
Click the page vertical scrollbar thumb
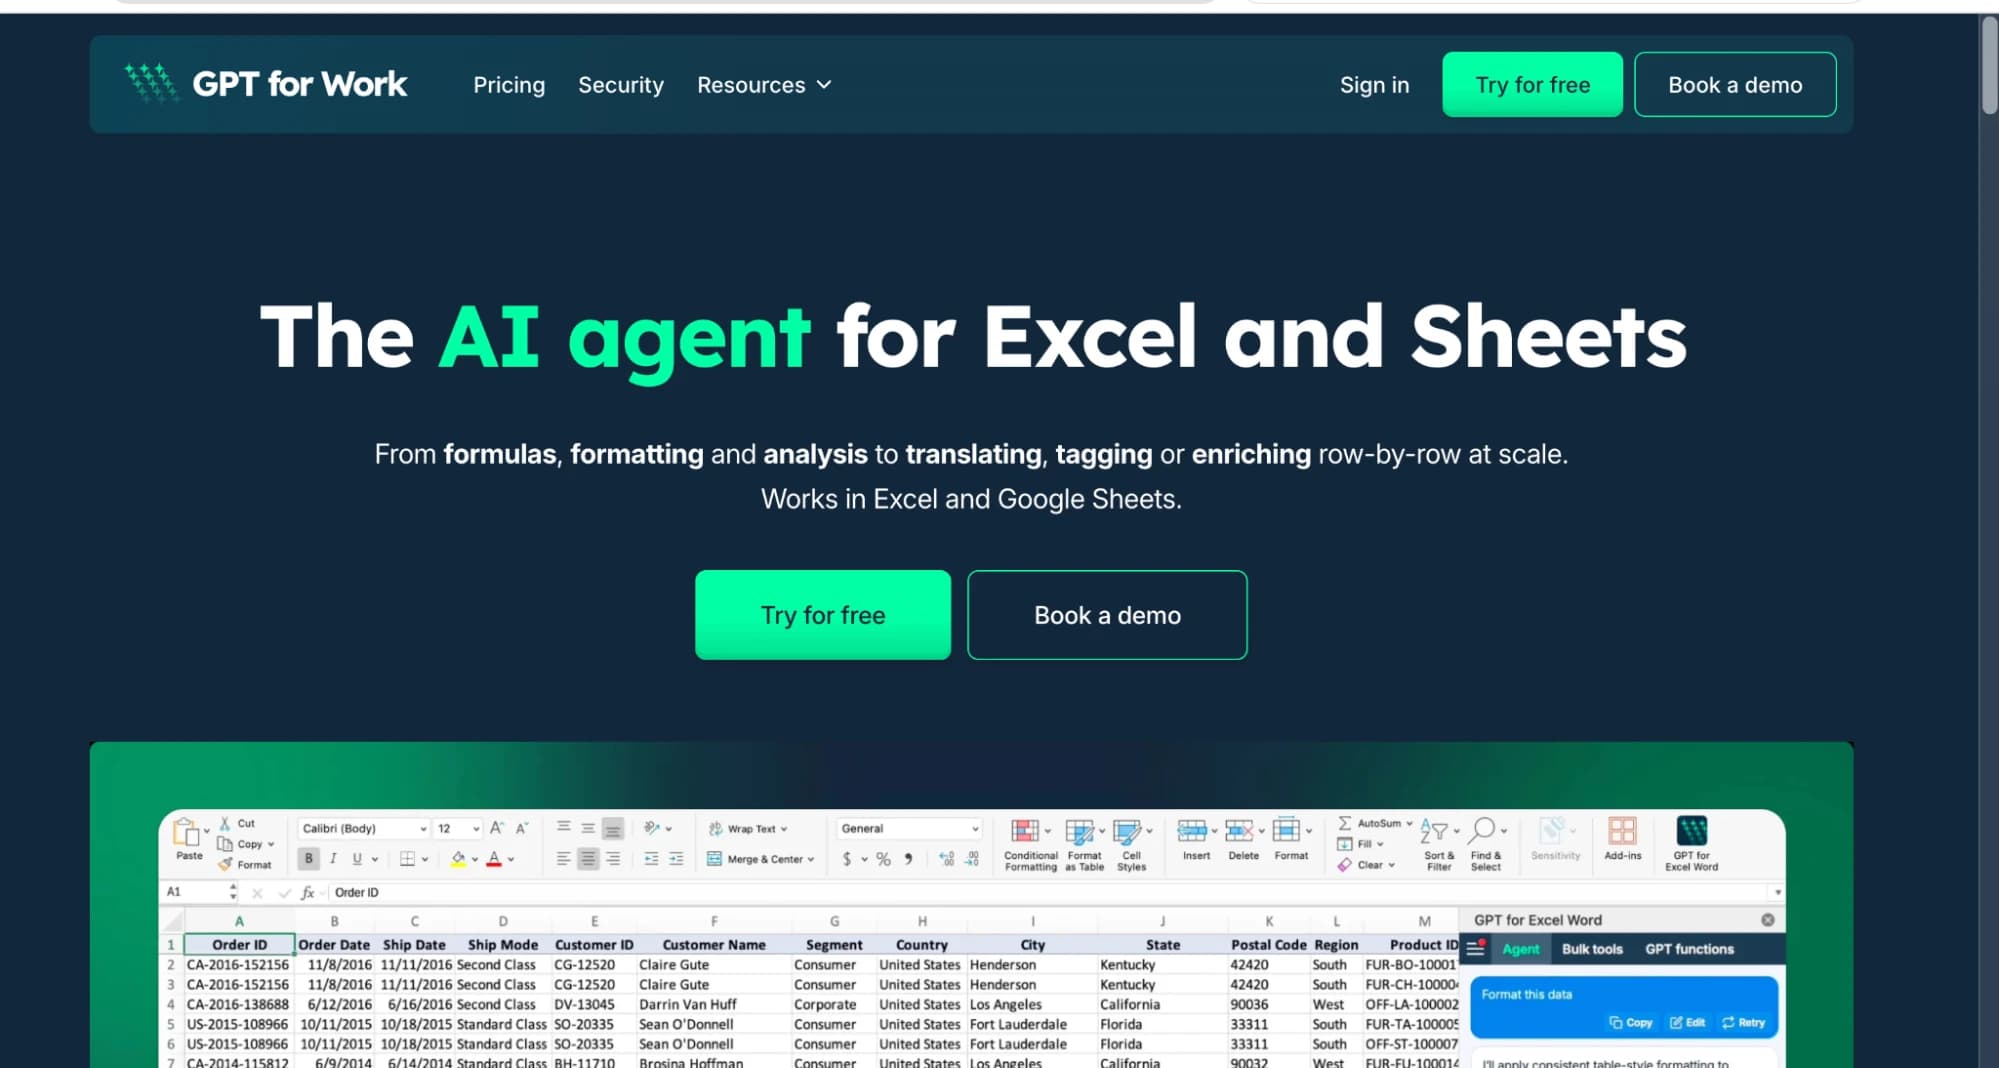tap(1988, 66)
